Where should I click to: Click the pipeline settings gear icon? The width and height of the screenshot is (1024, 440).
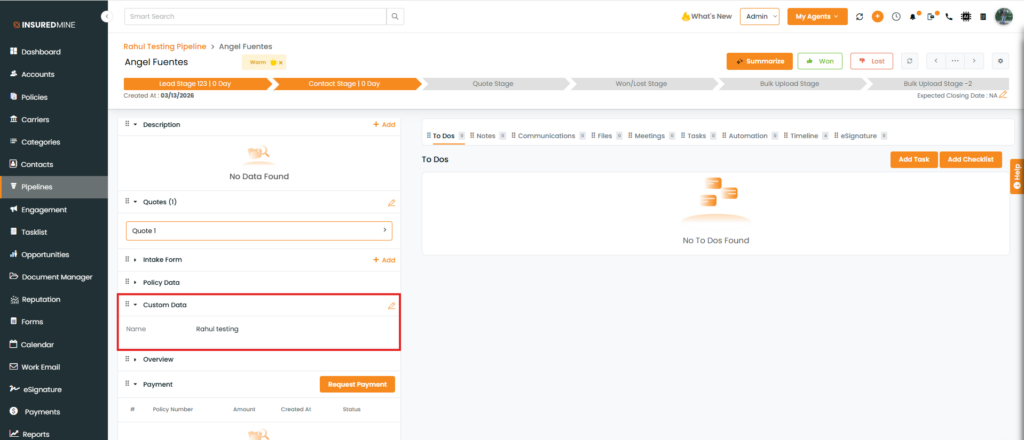point(1000,61)
